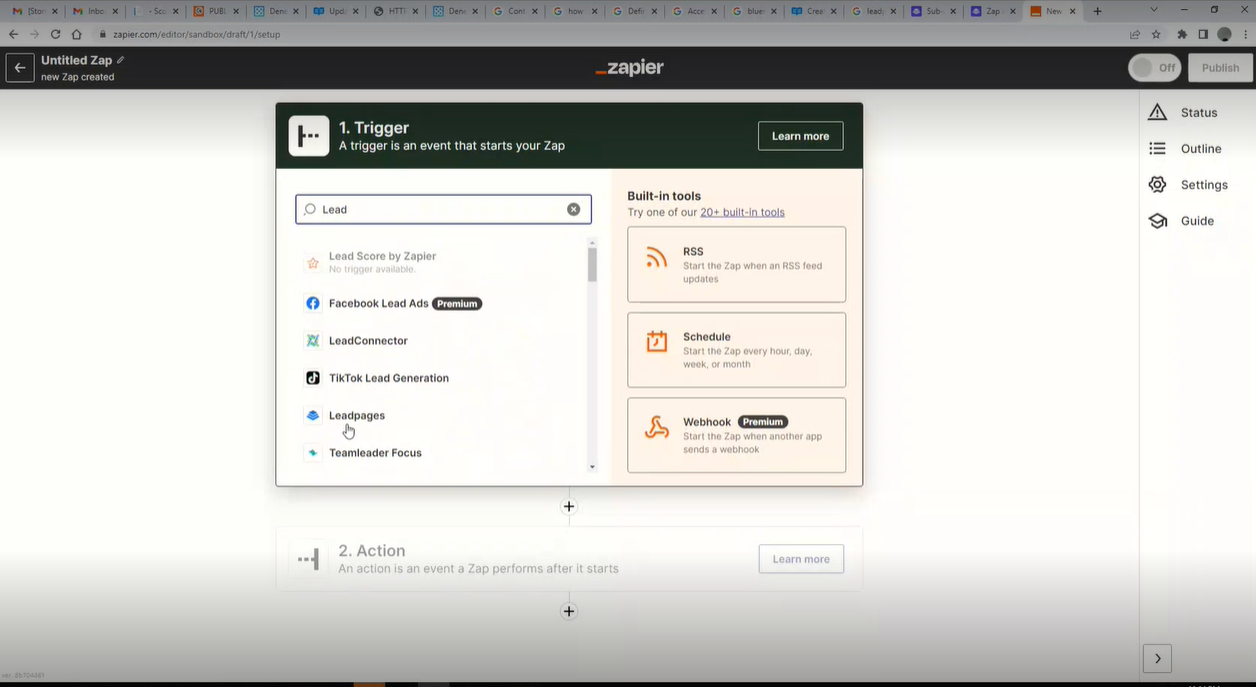Screen dimensions: 1256x687
Task: Select the Webhook built-in tool card
Action: (x=736, y=435)
